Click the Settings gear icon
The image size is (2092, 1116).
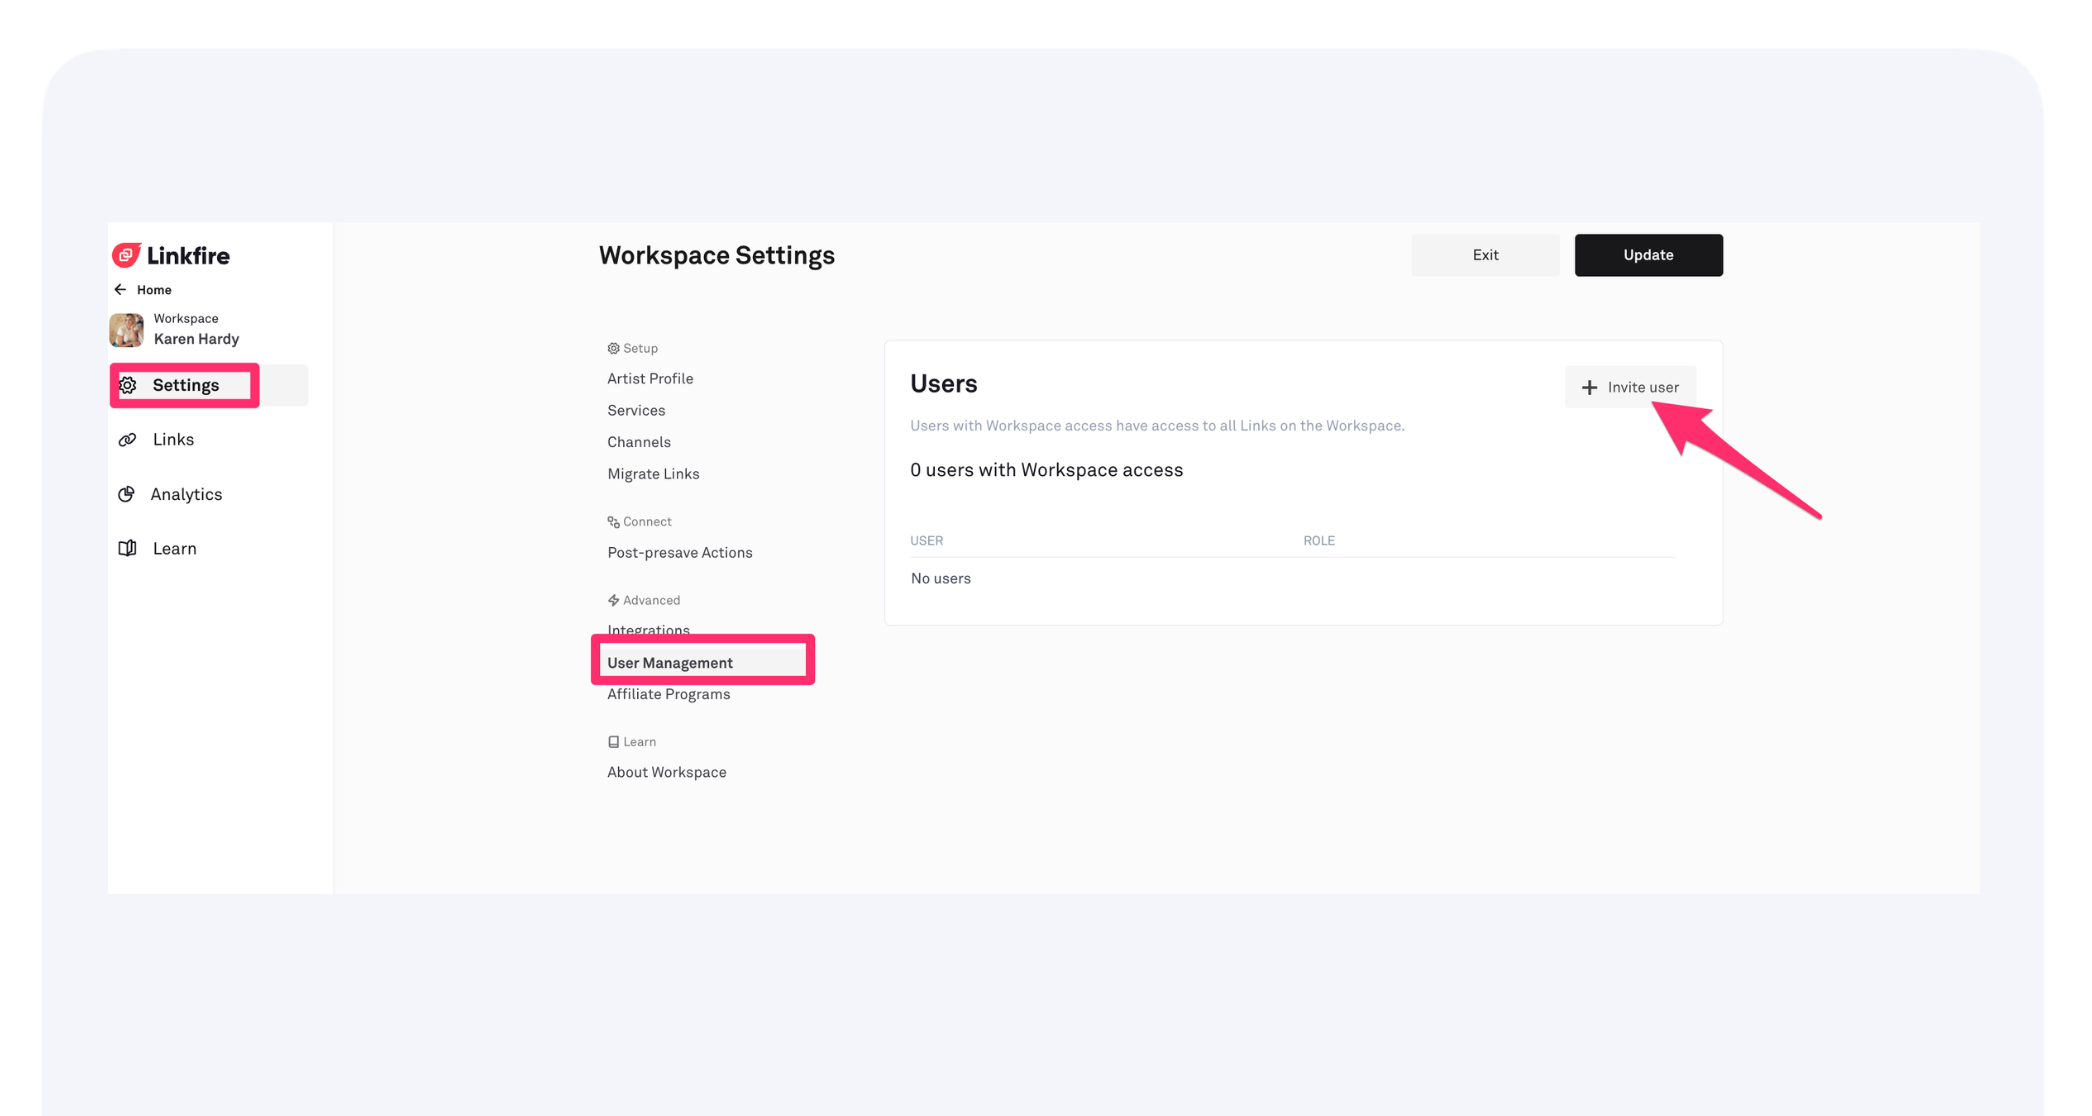128,385
